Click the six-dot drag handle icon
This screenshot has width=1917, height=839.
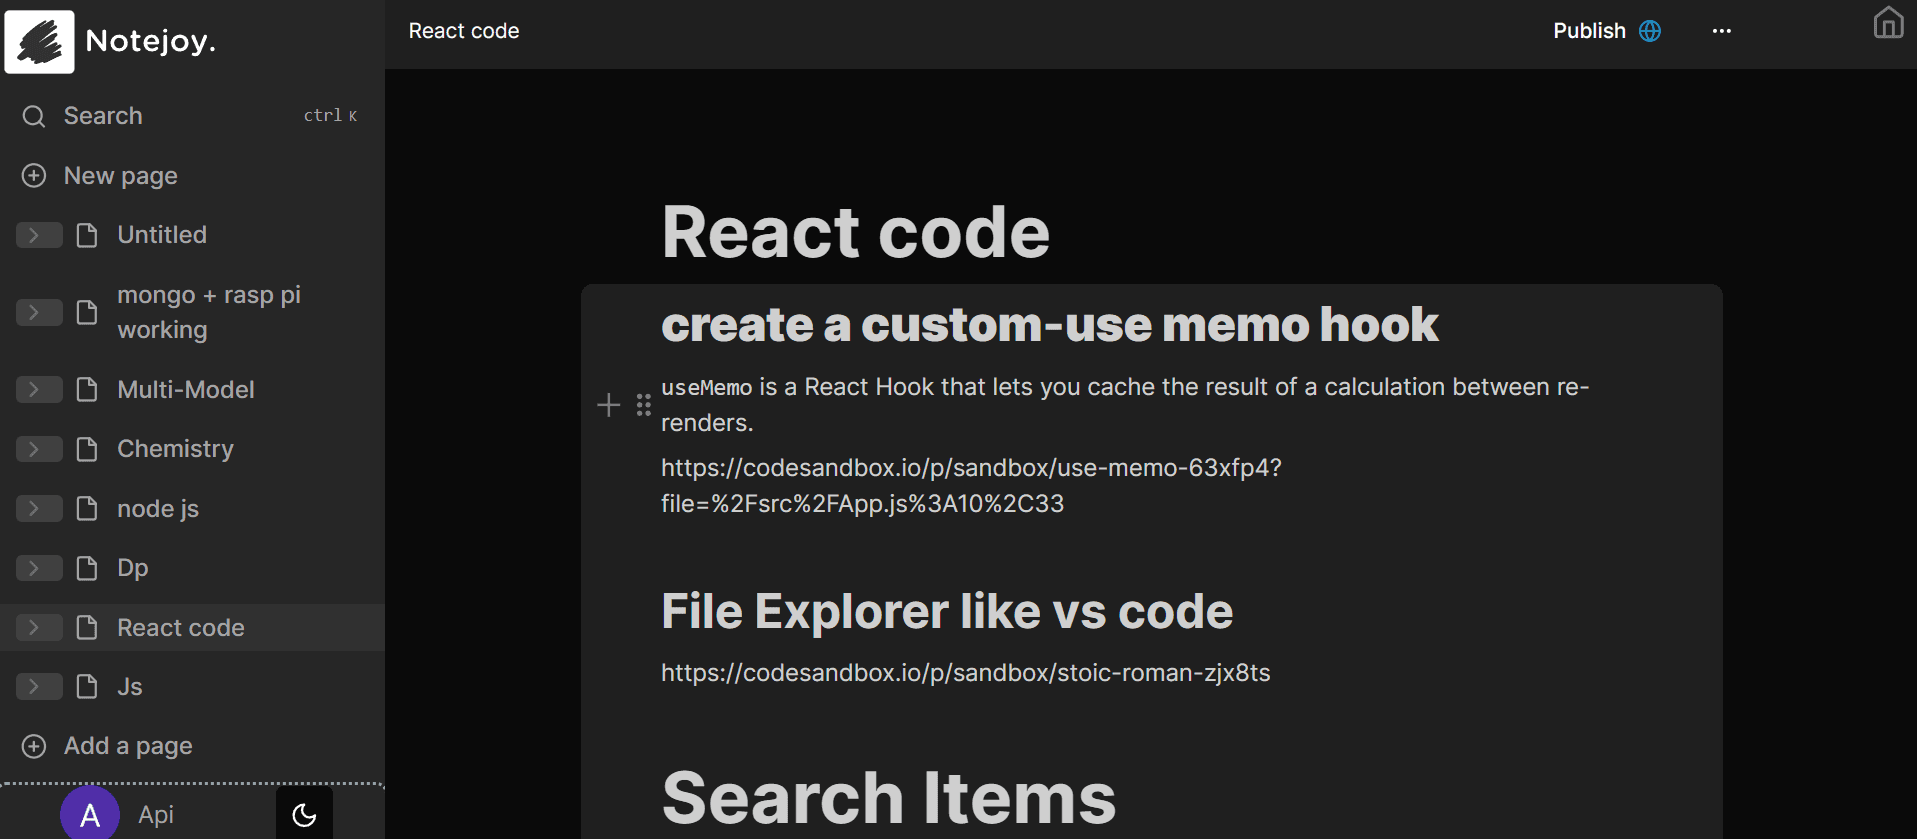click(644, 405)
